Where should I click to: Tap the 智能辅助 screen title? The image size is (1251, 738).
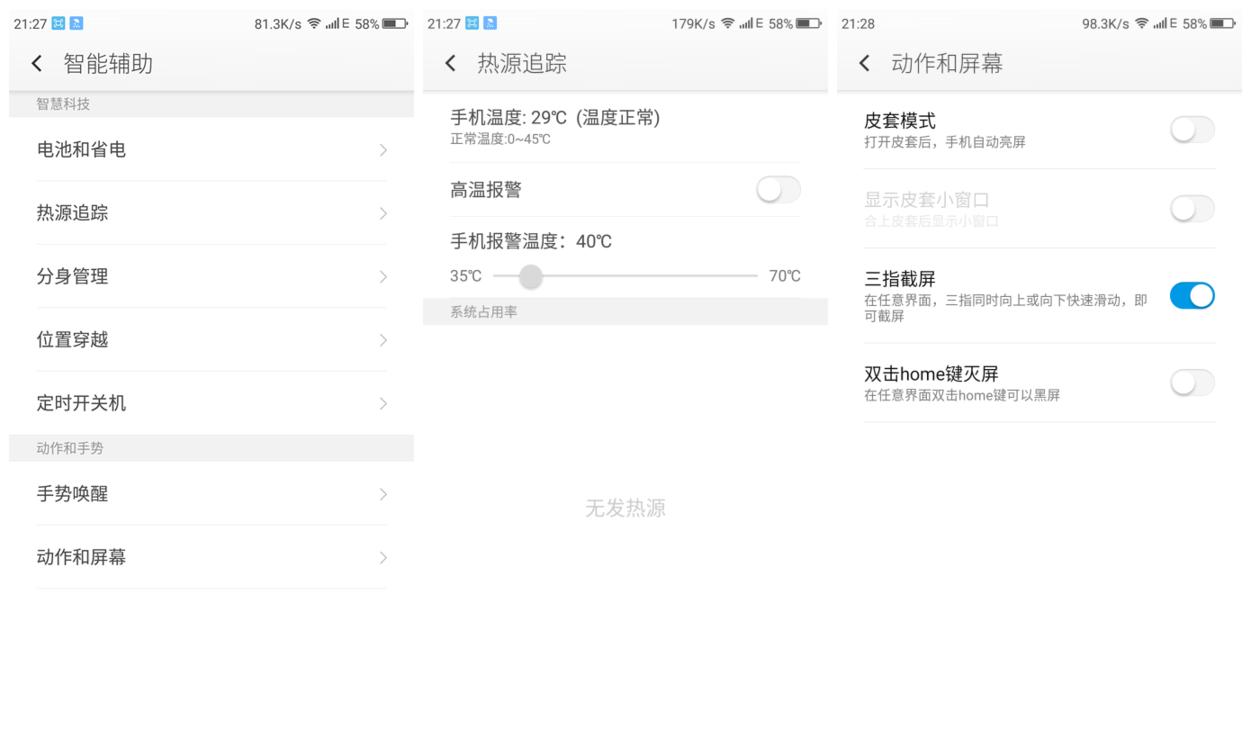[x=108, y=65]
